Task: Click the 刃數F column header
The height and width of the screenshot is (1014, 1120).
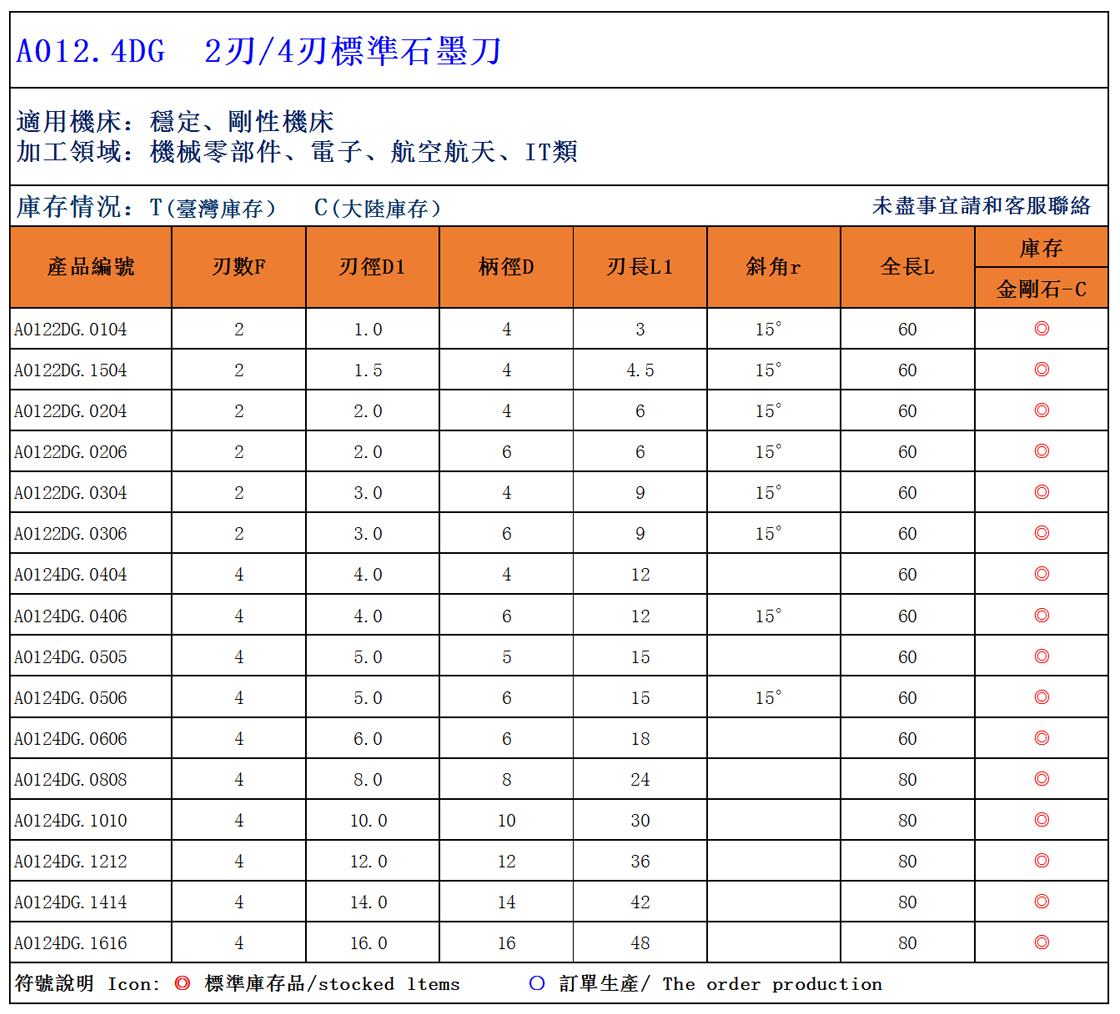Action: click(x=239, y=267)
